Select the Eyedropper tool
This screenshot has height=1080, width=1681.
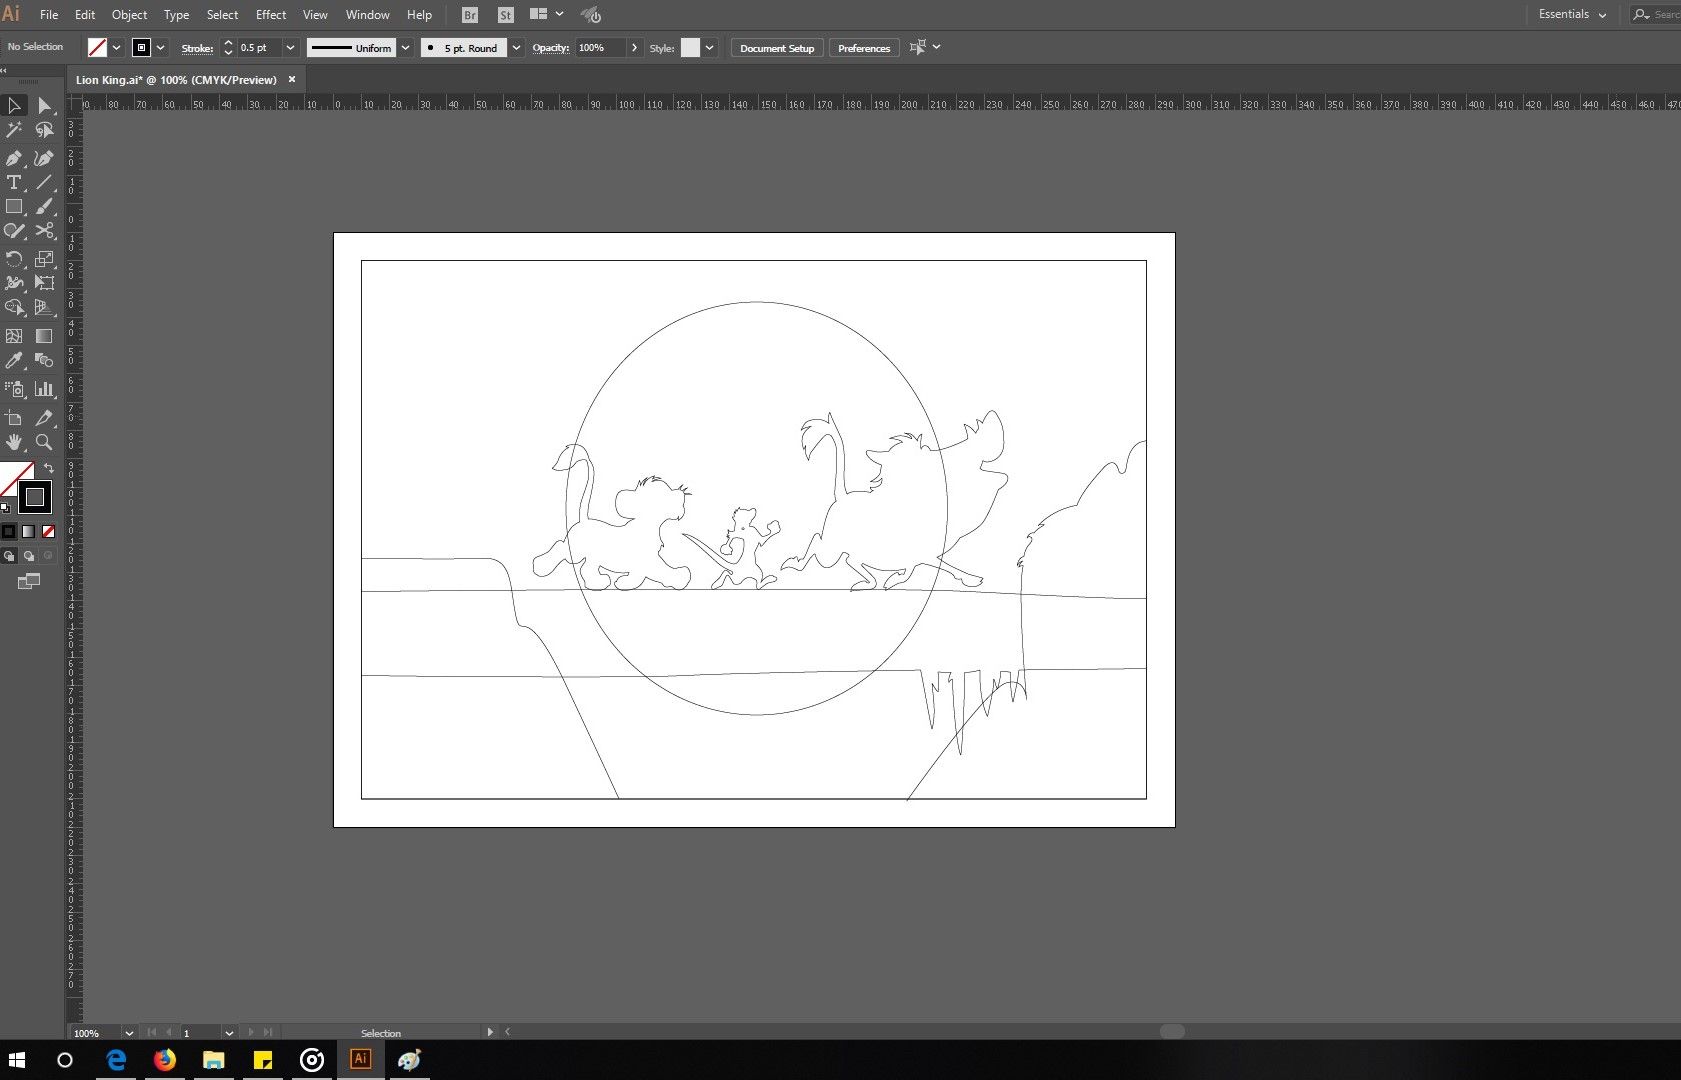click(x=14, y=360)
